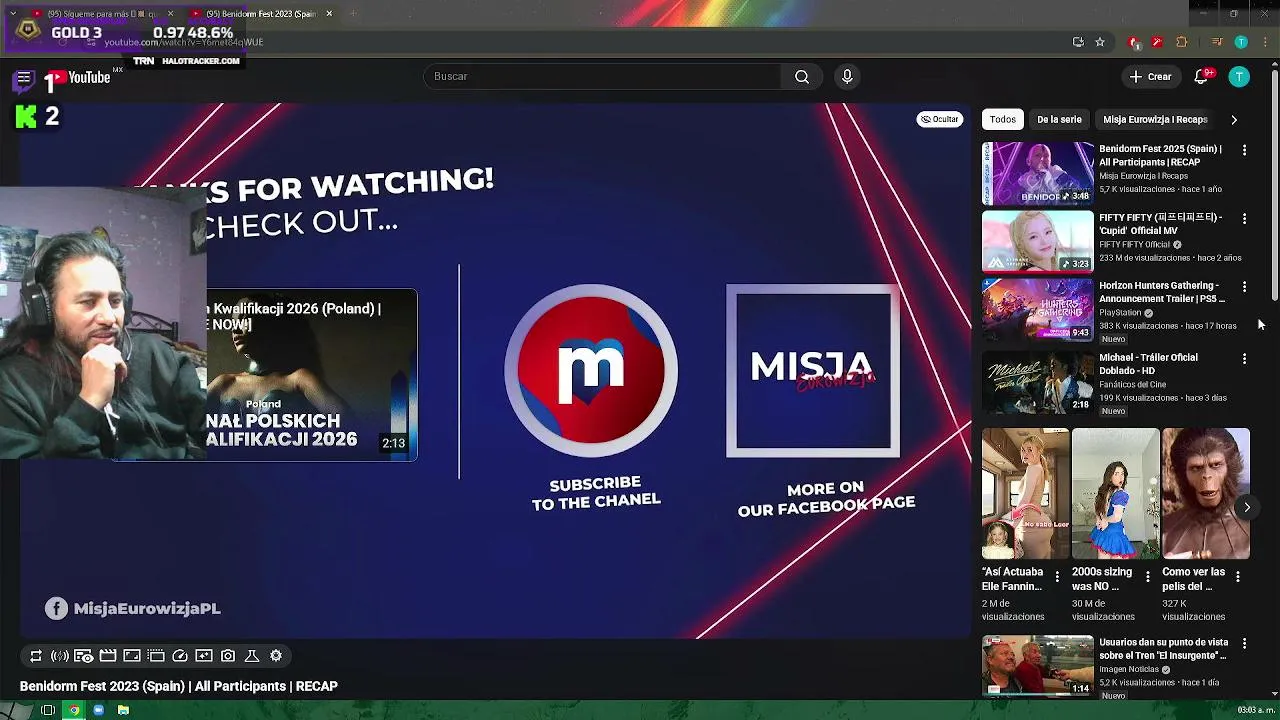Screen dimensions: 1280x720
Task: Select the Misja Eurowizja | Recaps chip
Action: [x=1155, y=119]
